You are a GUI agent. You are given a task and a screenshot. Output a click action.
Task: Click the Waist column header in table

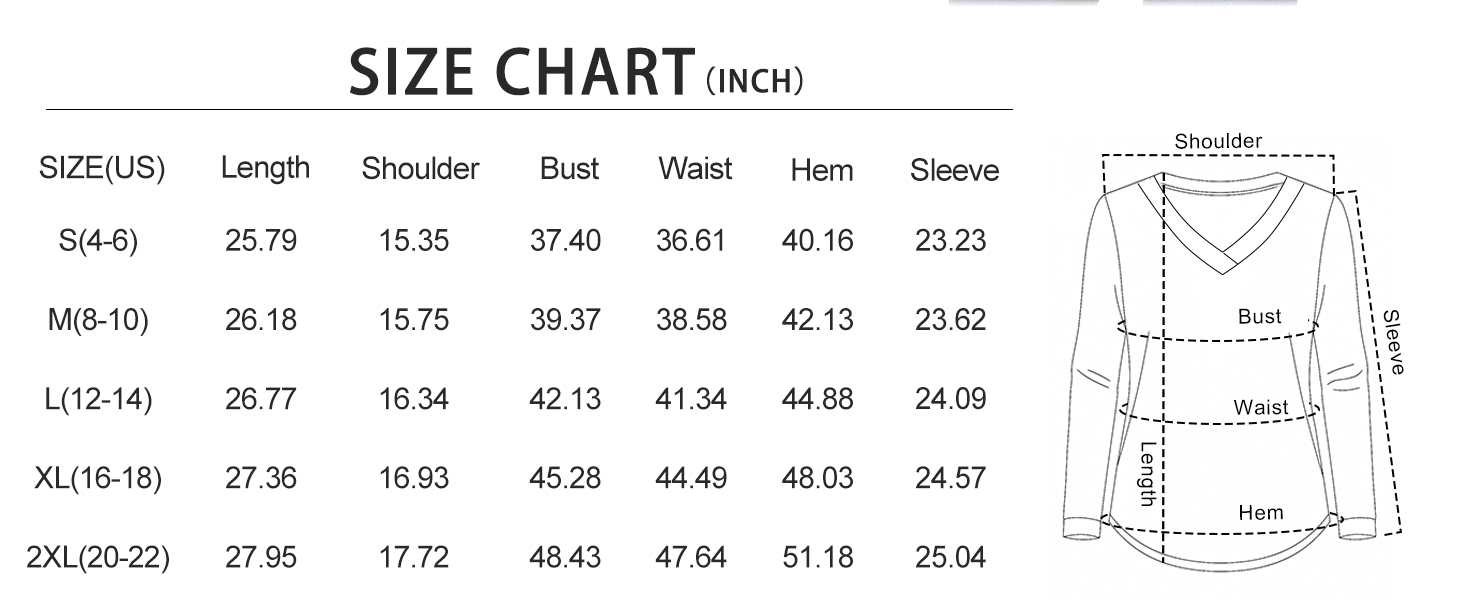pyautogui.click(x=695, y=169)
